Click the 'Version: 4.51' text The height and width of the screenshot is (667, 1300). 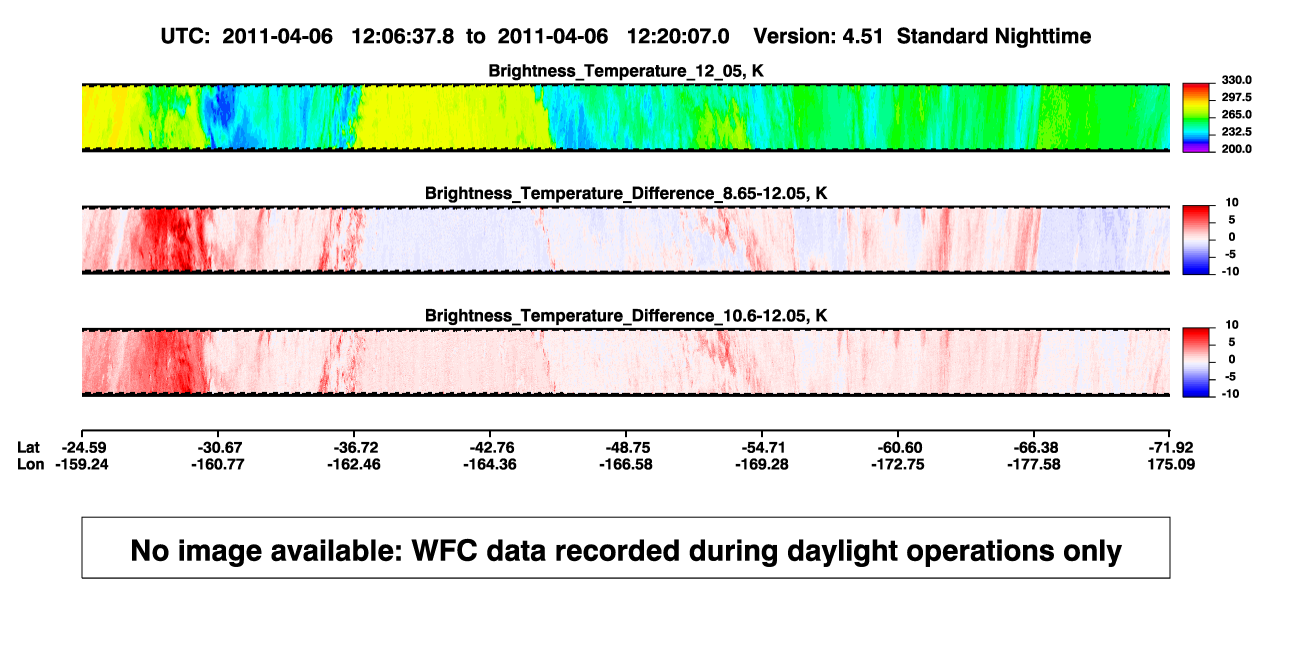tap(818, 36)
